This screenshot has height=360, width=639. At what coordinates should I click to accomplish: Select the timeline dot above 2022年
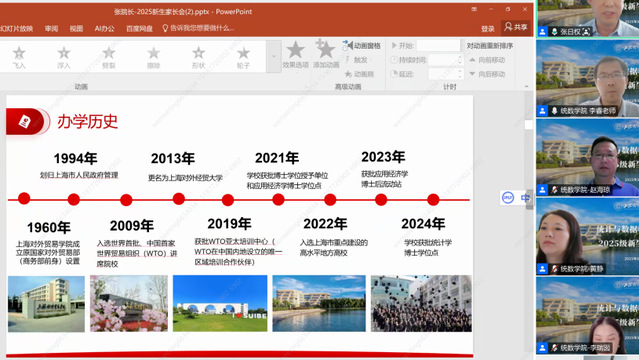coord(330,200)
